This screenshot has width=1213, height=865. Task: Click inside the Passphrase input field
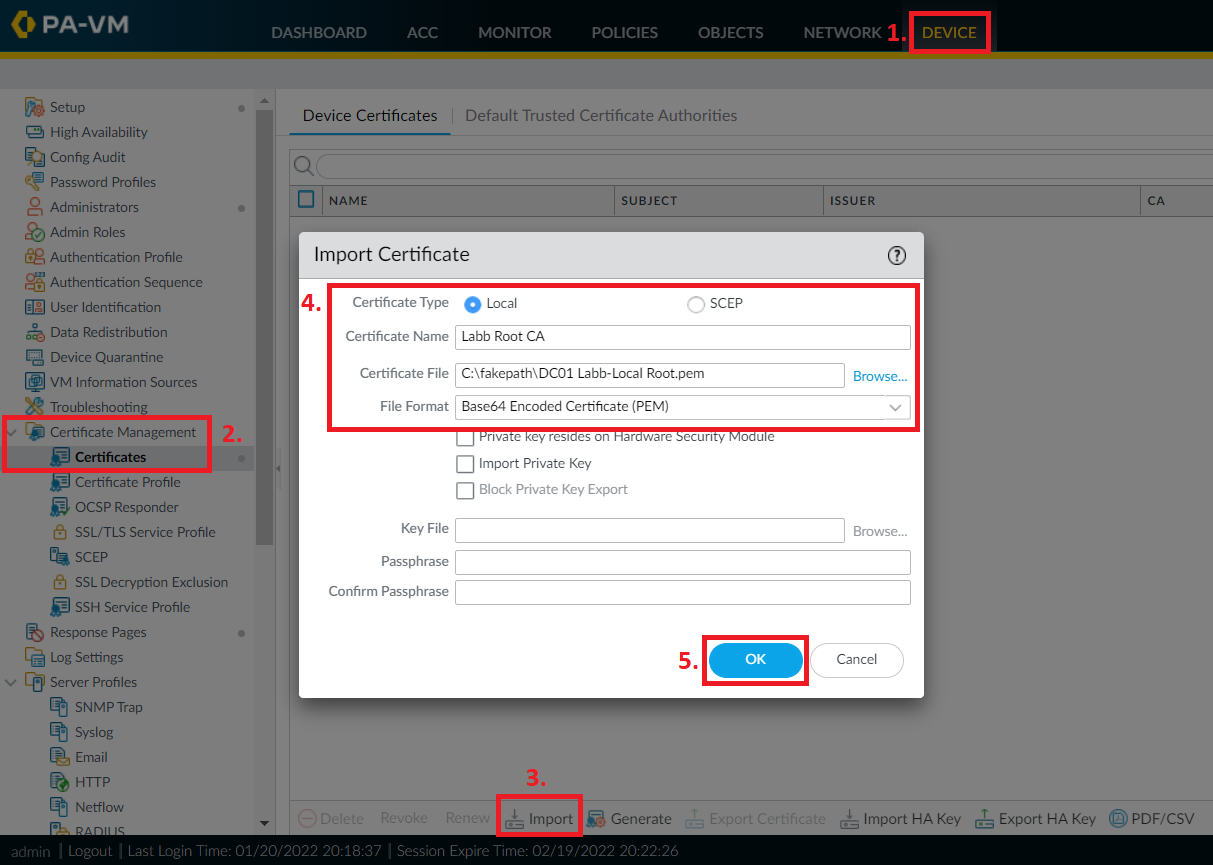(683, 561)
